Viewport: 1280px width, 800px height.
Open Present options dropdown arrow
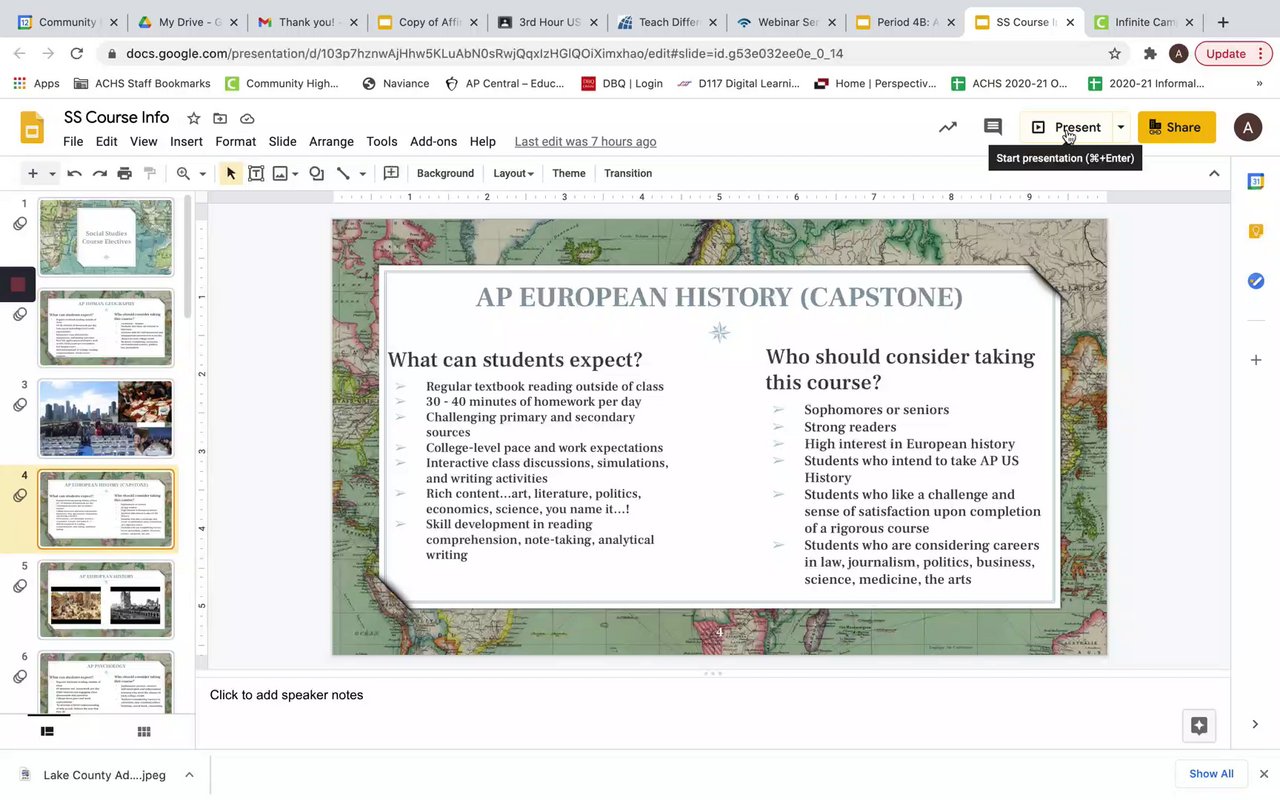point(1121,127)
